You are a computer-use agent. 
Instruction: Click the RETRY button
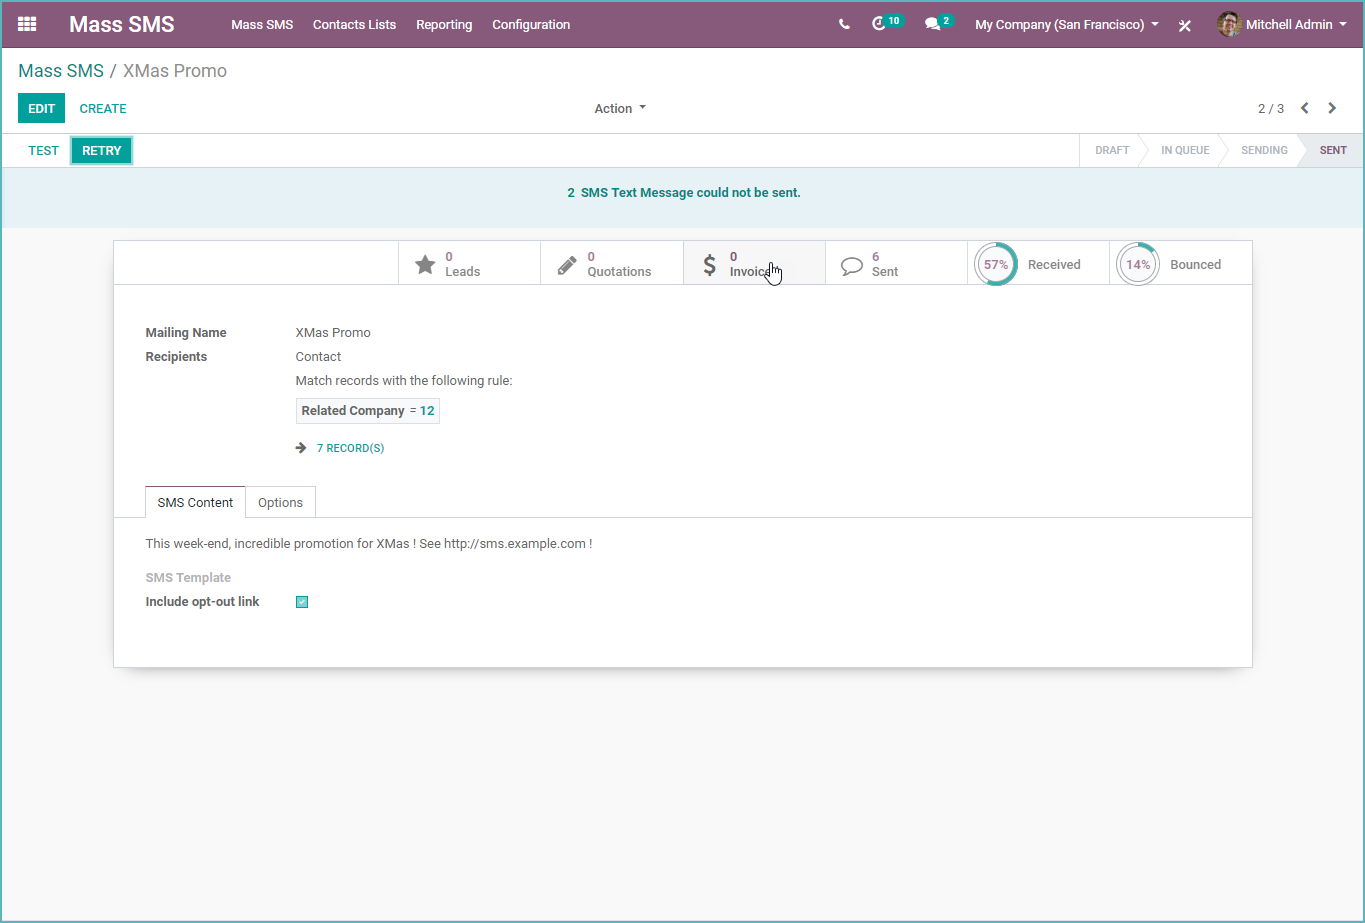(101, 150)
